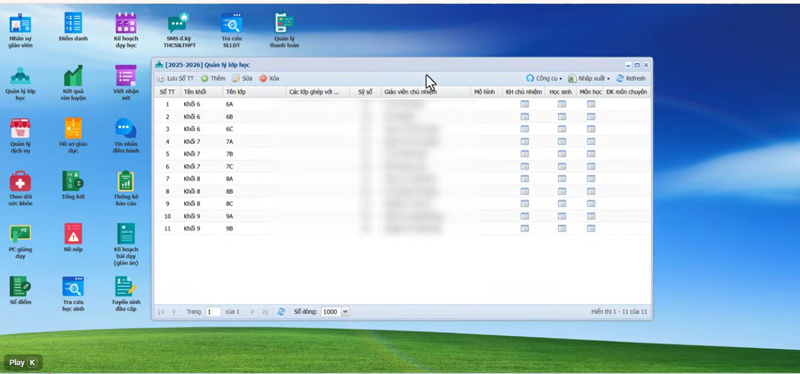Open the Tổng kết desktop icon

73,185
